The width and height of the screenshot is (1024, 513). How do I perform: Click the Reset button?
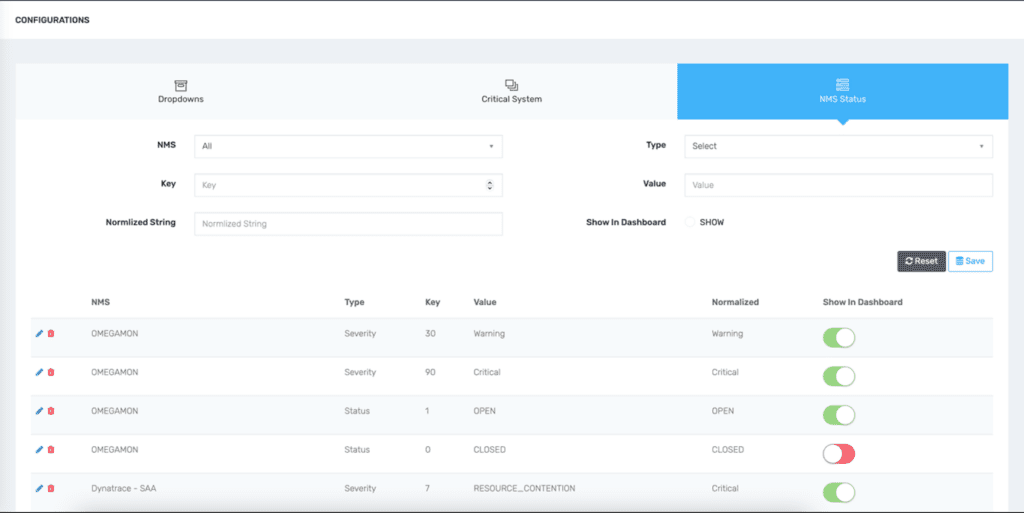click(921, 261)
